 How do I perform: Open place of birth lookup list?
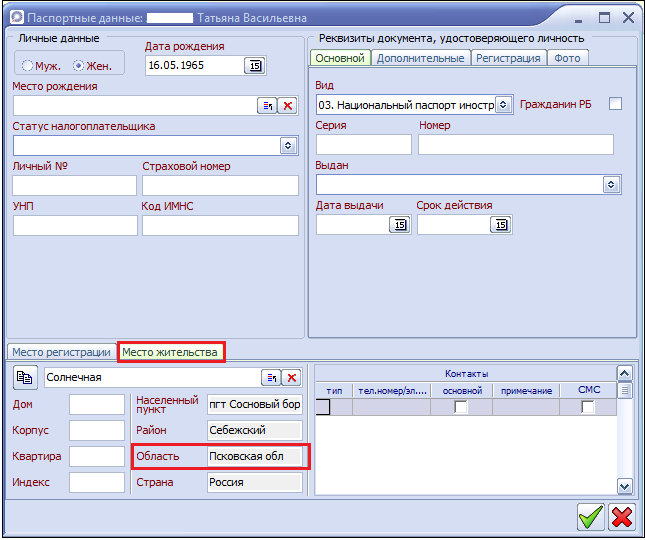pos(268,106)
